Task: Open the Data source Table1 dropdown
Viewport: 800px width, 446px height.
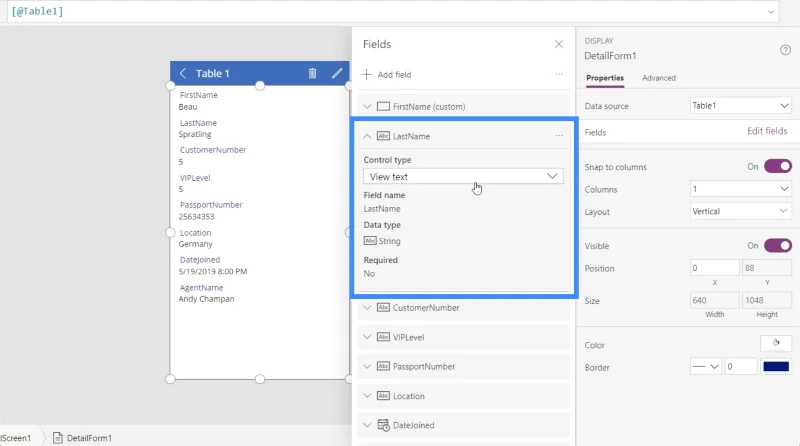Action: click(740, 106)
